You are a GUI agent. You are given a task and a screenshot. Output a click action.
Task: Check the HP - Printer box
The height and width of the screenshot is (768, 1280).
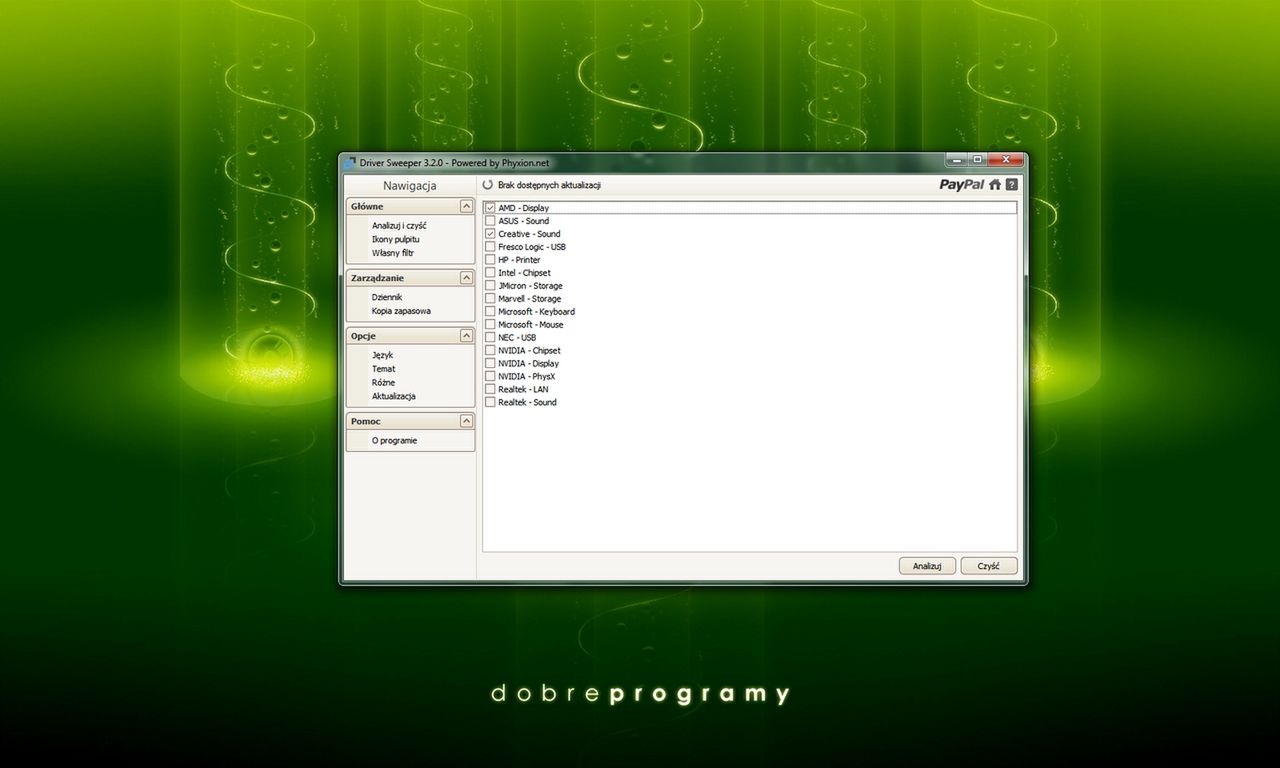pyautogui.click(x=490, y=260)
